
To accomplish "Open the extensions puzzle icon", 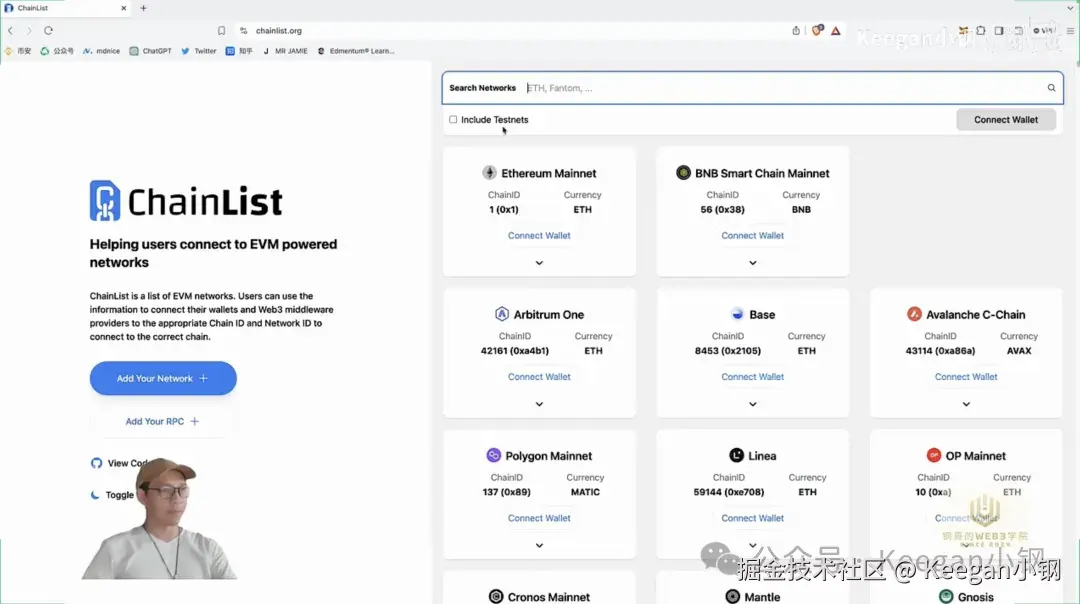I will pyautogui.click(x=981, y=30).
